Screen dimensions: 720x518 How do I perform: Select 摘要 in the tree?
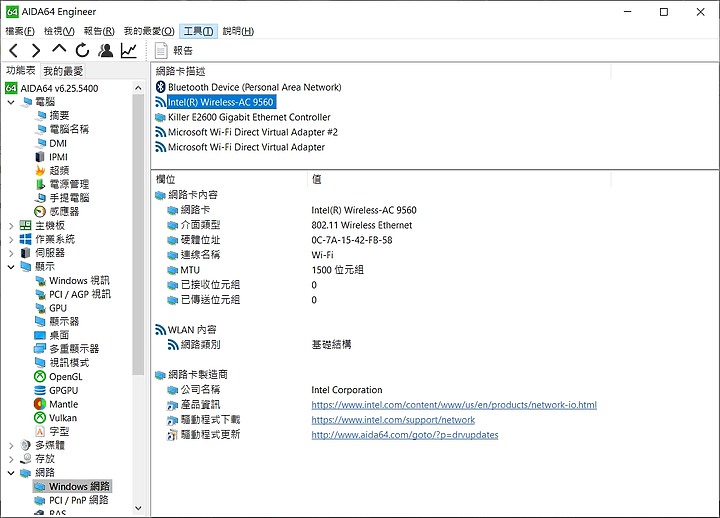coord(59,116)
